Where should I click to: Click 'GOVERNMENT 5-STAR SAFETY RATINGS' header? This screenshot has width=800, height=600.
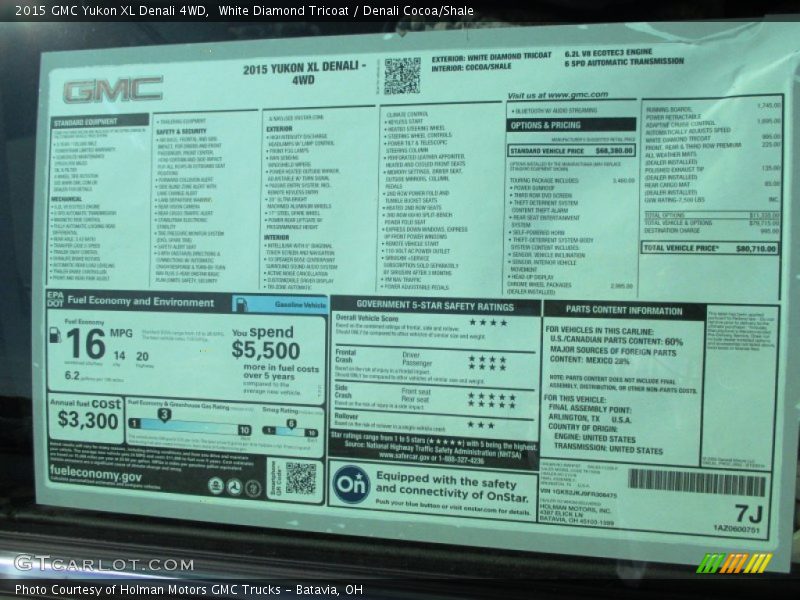[x=435, y=306]
